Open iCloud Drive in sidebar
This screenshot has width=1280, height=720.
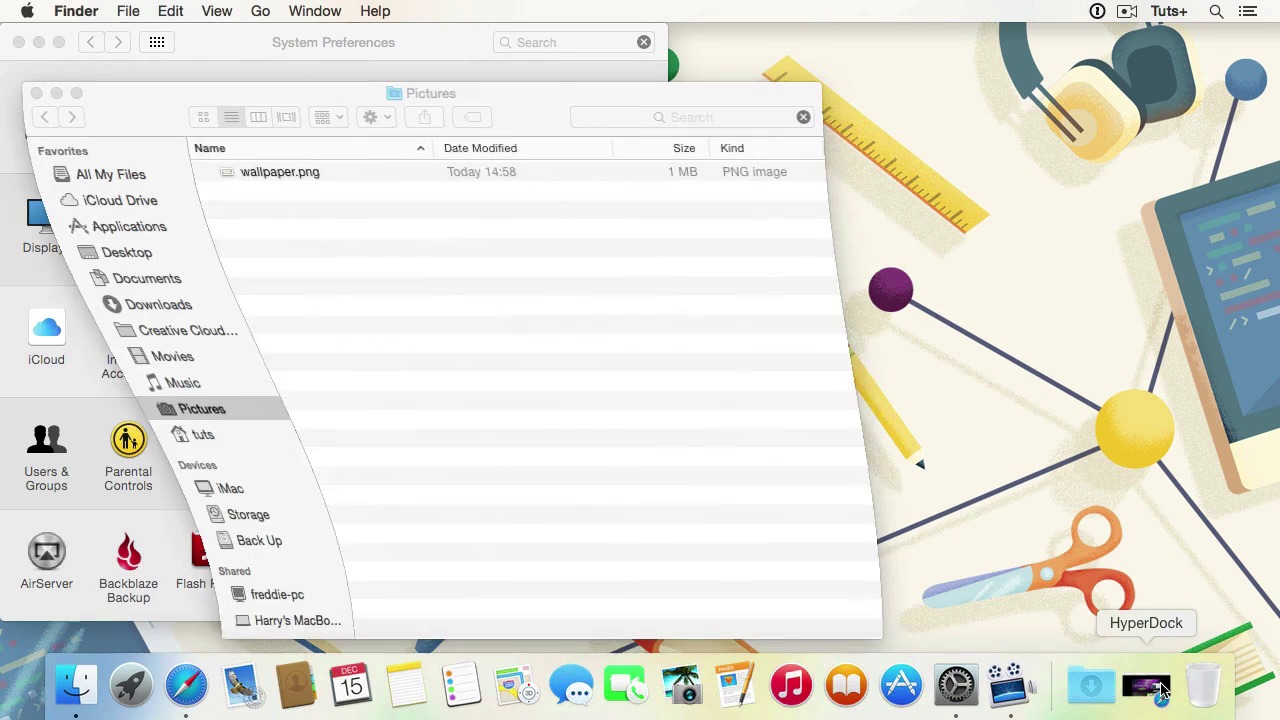tap(109, 200)
